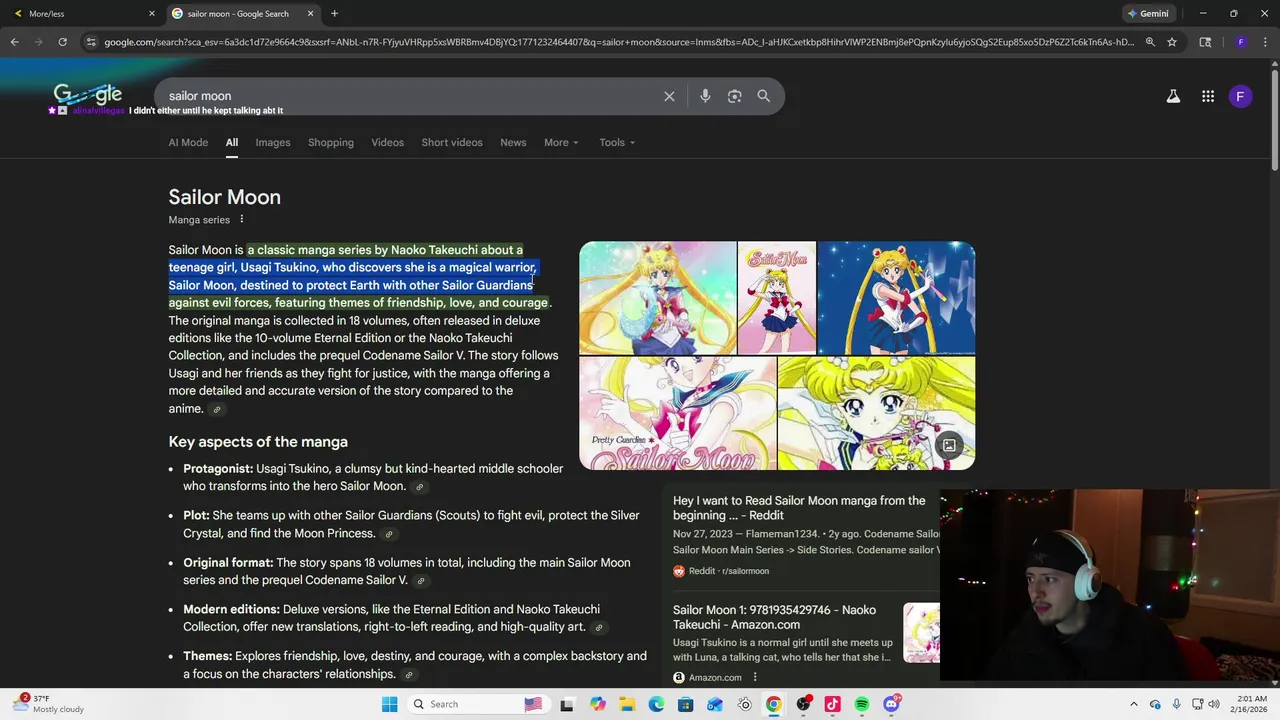Open the image gallery icon on thumbnails
The image size is (1280, 720).
click(x=949, y=445)
